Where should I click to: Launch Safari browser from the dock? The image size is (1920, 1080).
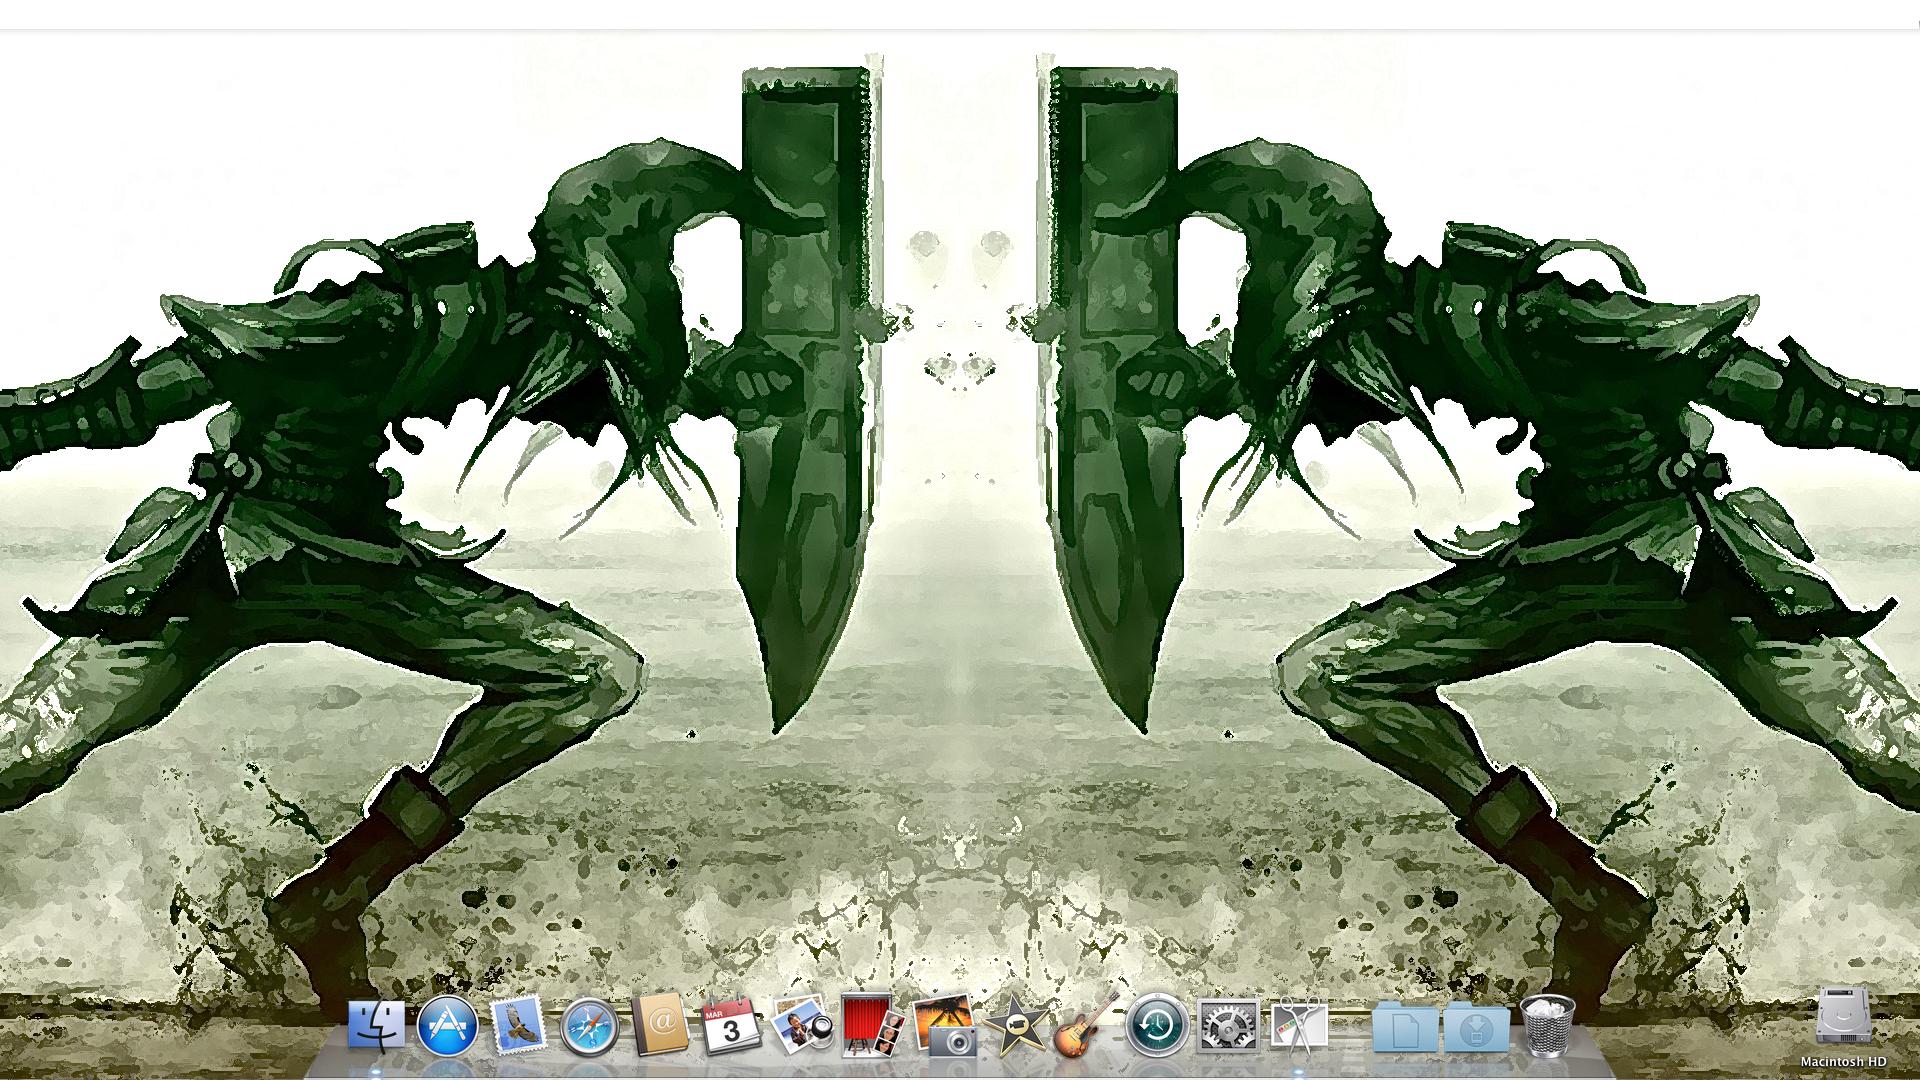click(588, 1026)
